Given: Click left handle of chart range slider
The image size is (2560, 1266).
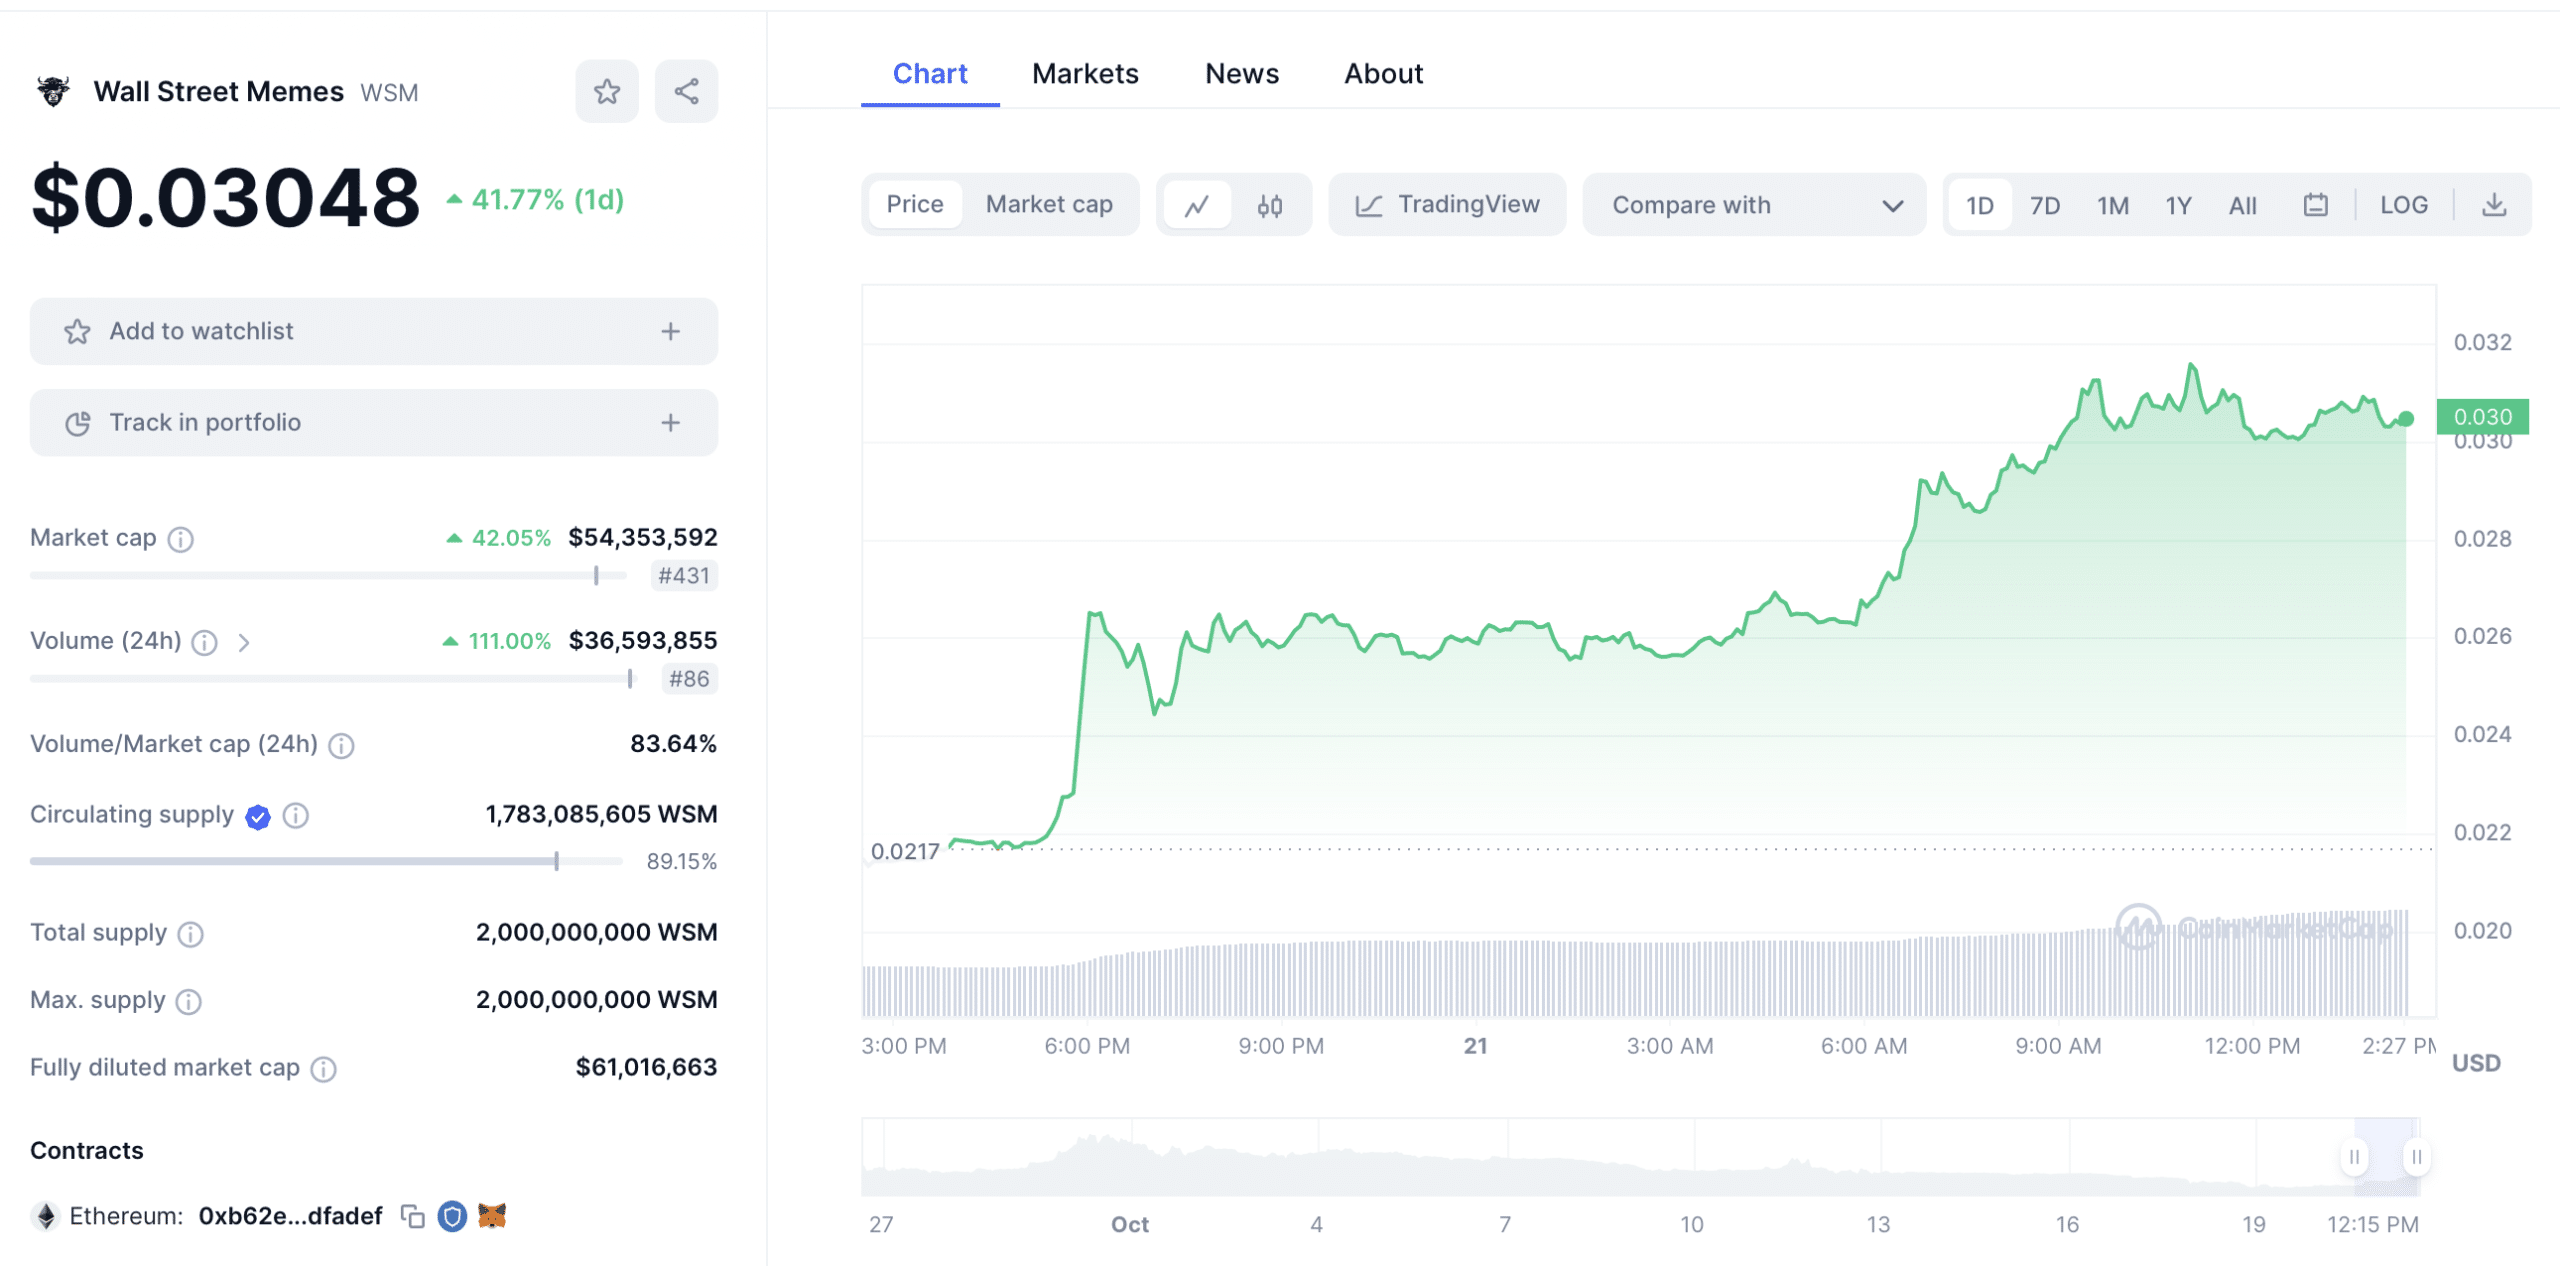Looking at the screenshot, I should [x=2354, y=1157].
